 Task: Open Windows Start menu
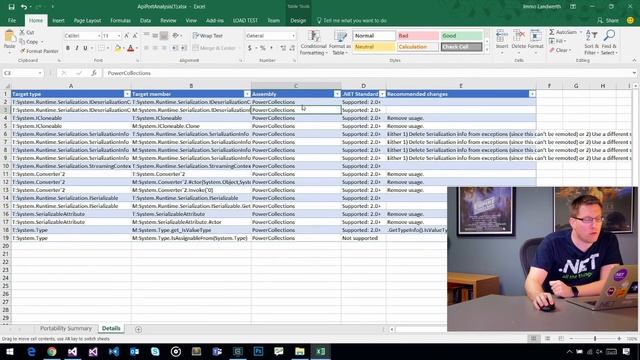coord(9,351)
